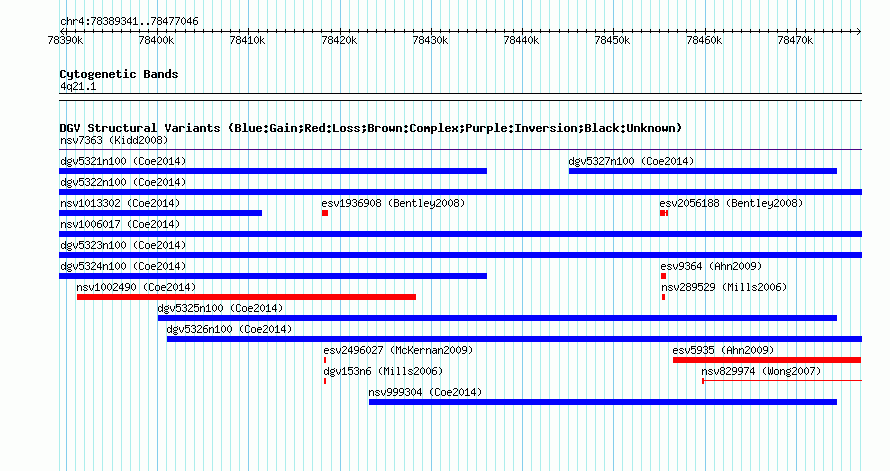The image size is (890, 471).
Task: Open the dgv5322n100 (Coe2014) variant label
Action: tap(123, 182)
